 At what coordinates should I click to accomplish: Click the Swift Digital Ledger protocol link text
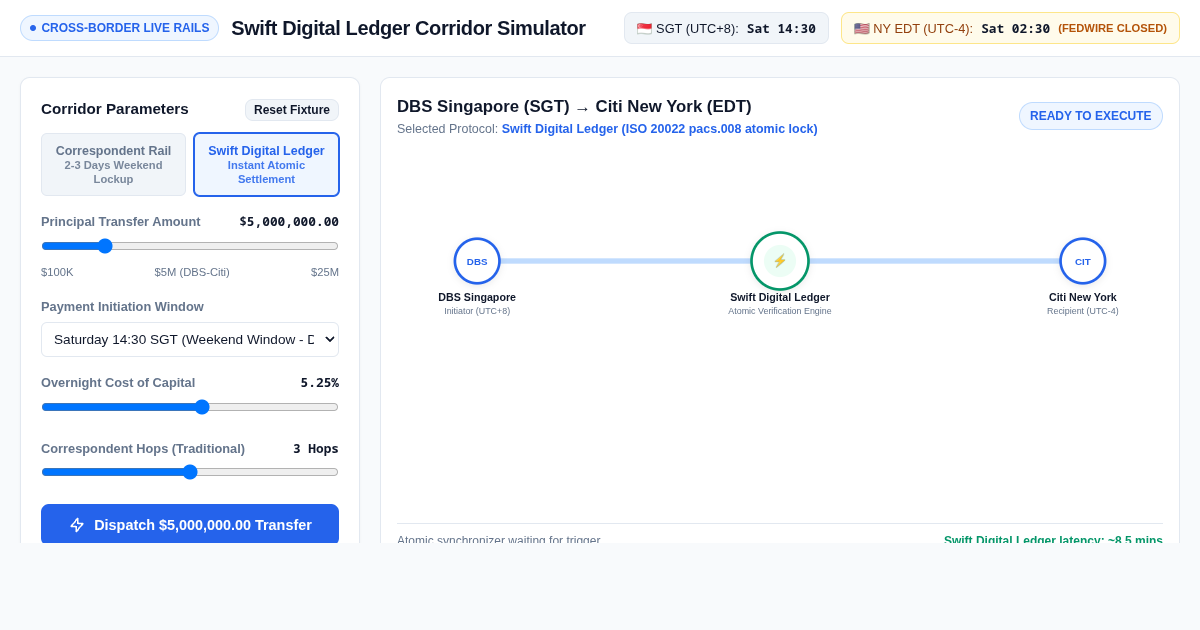point(660,129)
